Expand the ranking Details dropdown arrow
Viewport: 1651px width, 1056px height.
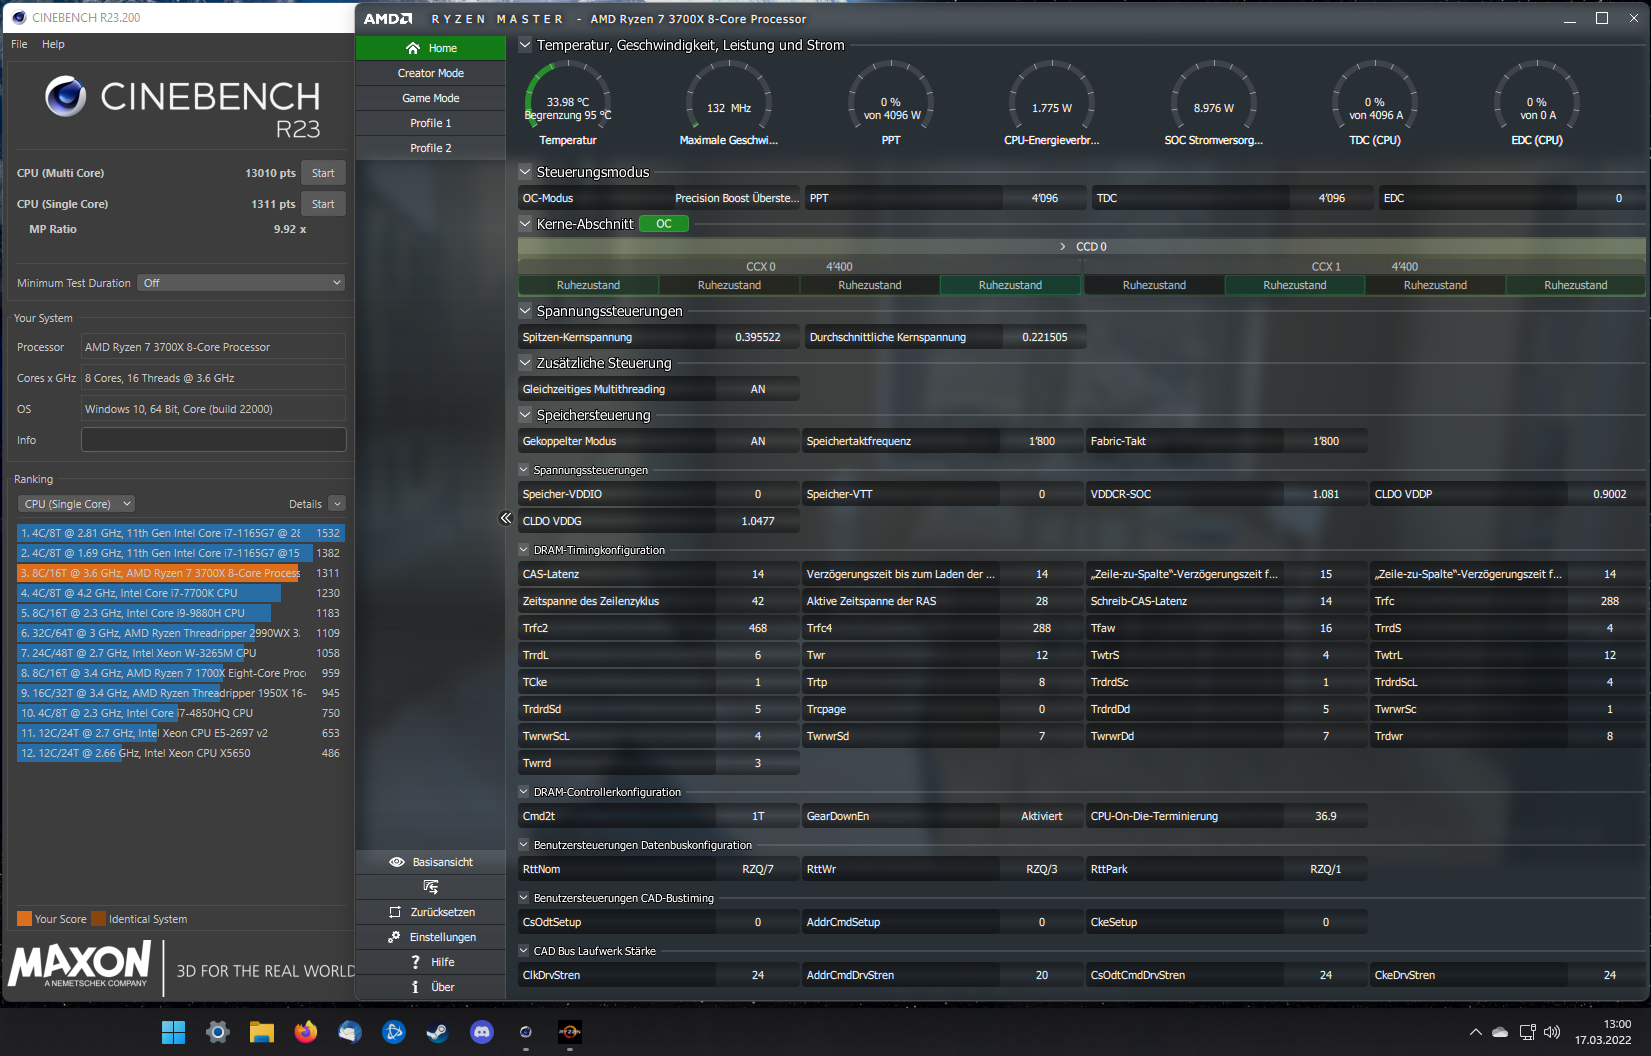[337, 504]
